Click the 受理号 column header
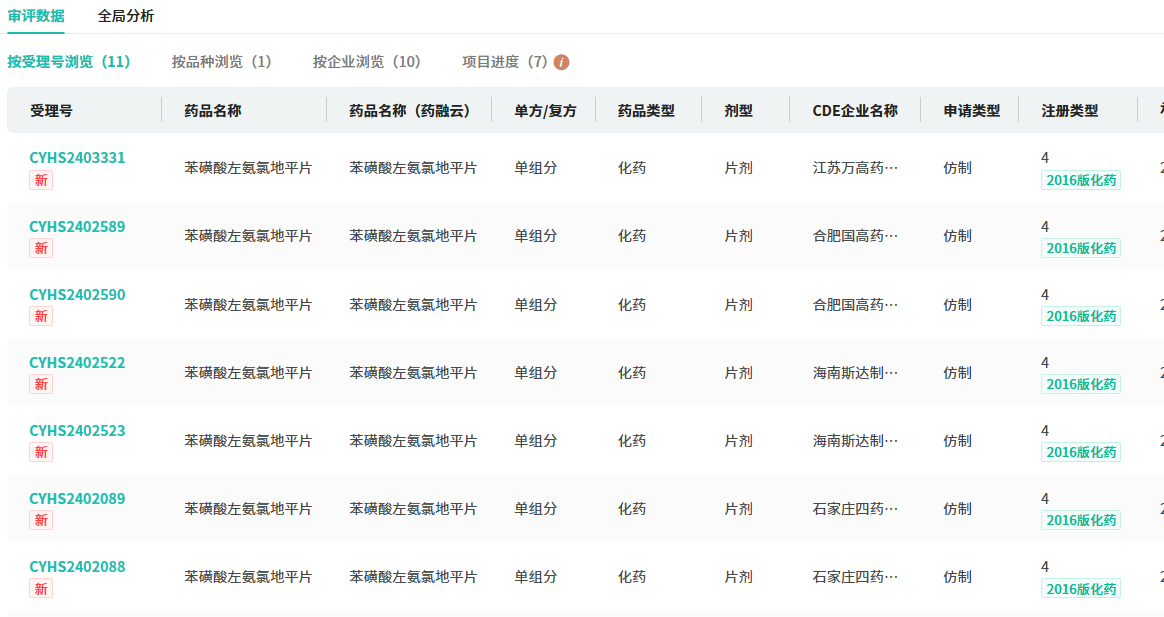1164x617 pixels. pyautogui.click(x=51, y=111)
